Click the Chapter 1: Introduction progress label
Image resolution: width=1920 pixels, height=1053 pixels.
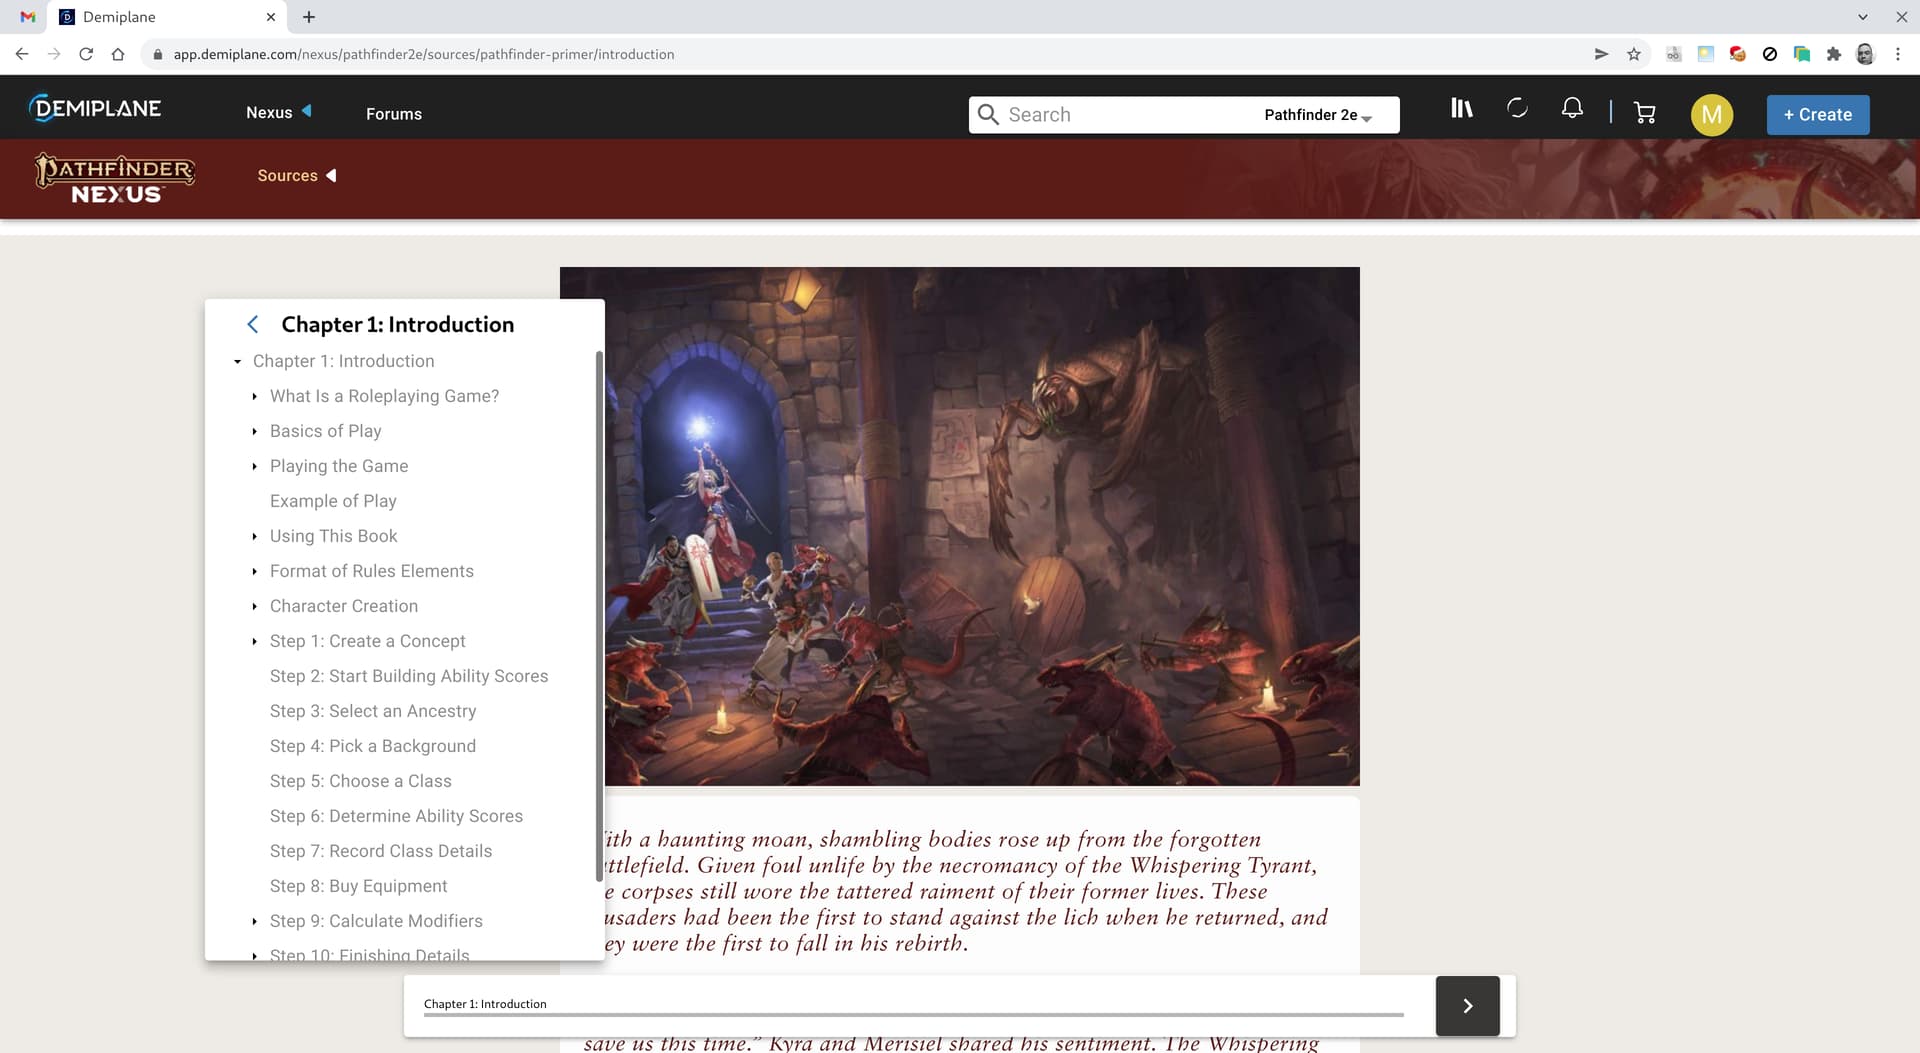tap(485, 1004)
